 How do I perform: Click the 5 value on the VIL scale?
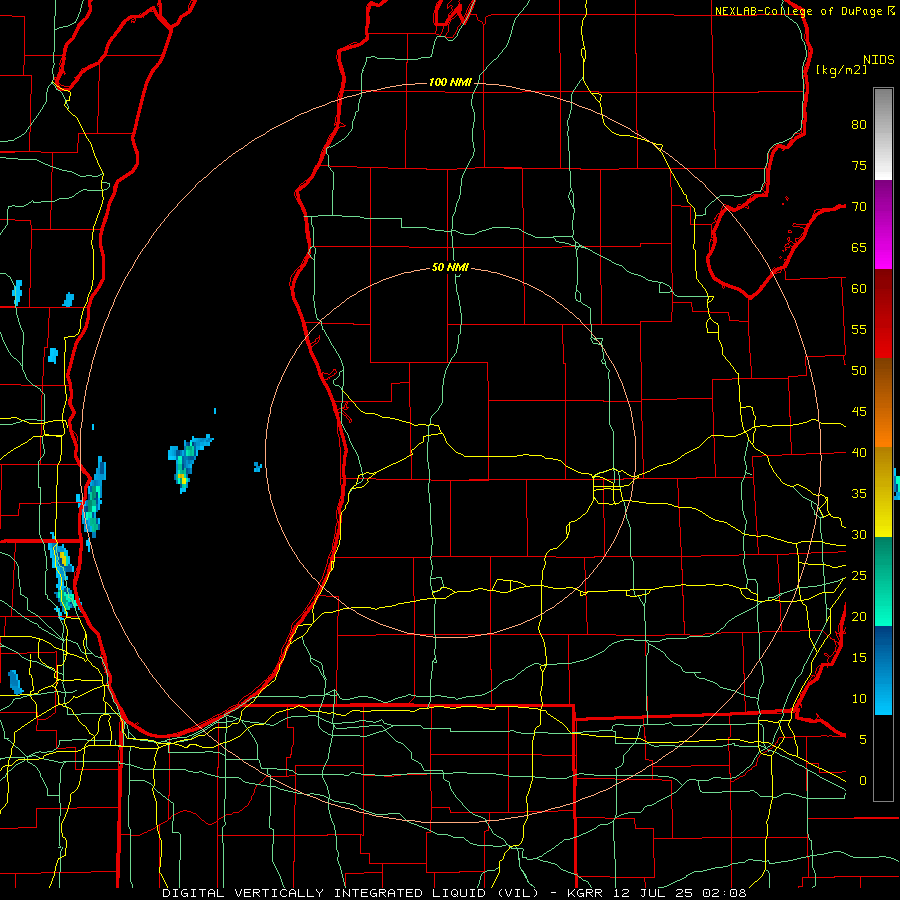(x=863, y=740)
